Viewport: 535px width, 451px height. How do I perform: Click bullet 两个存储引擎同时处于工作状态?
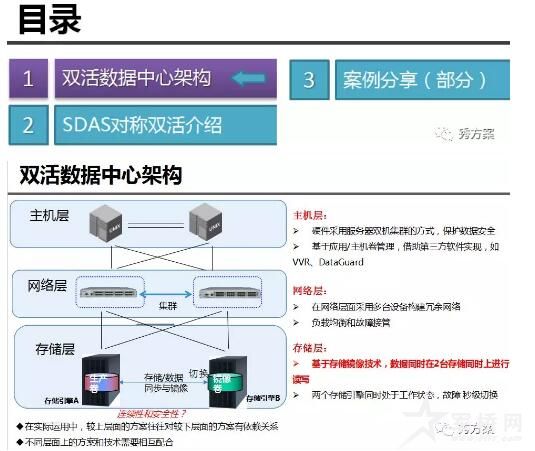pyautogui.click(x=405, y=395)
